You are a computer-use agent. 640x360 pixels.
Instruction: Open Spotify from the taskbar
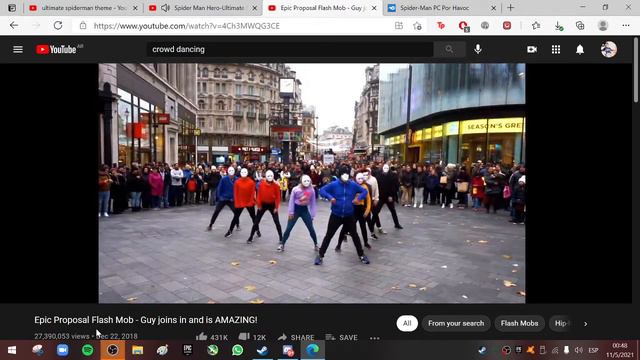click(87, 350)
